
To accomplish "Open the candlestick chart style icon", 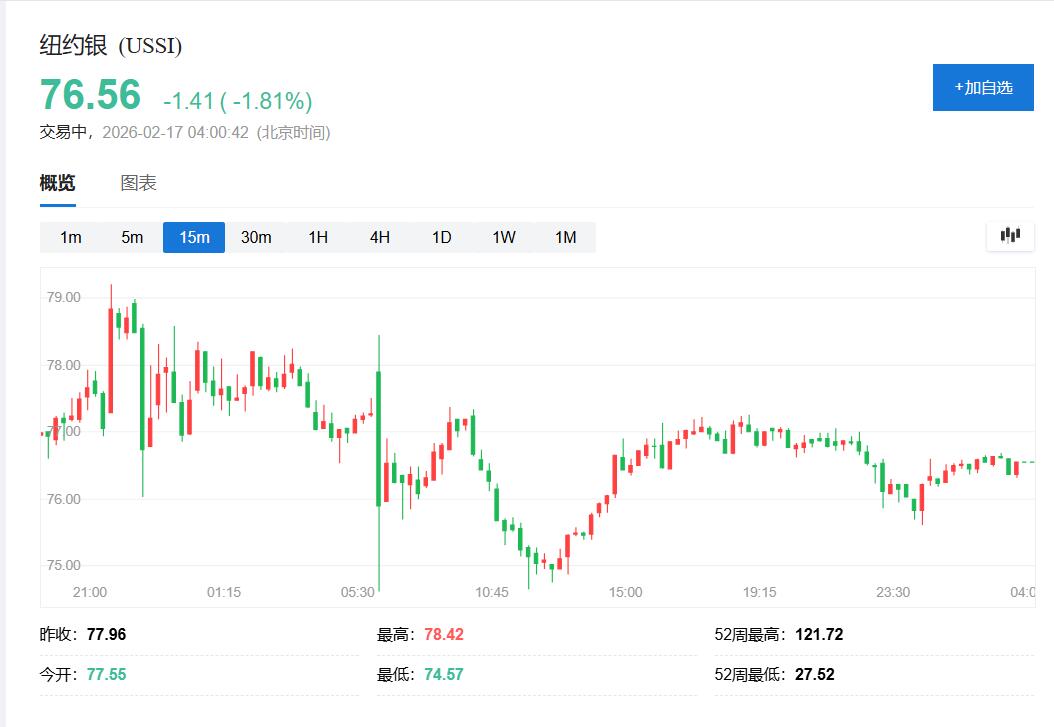I will (x=1010, y=236).
